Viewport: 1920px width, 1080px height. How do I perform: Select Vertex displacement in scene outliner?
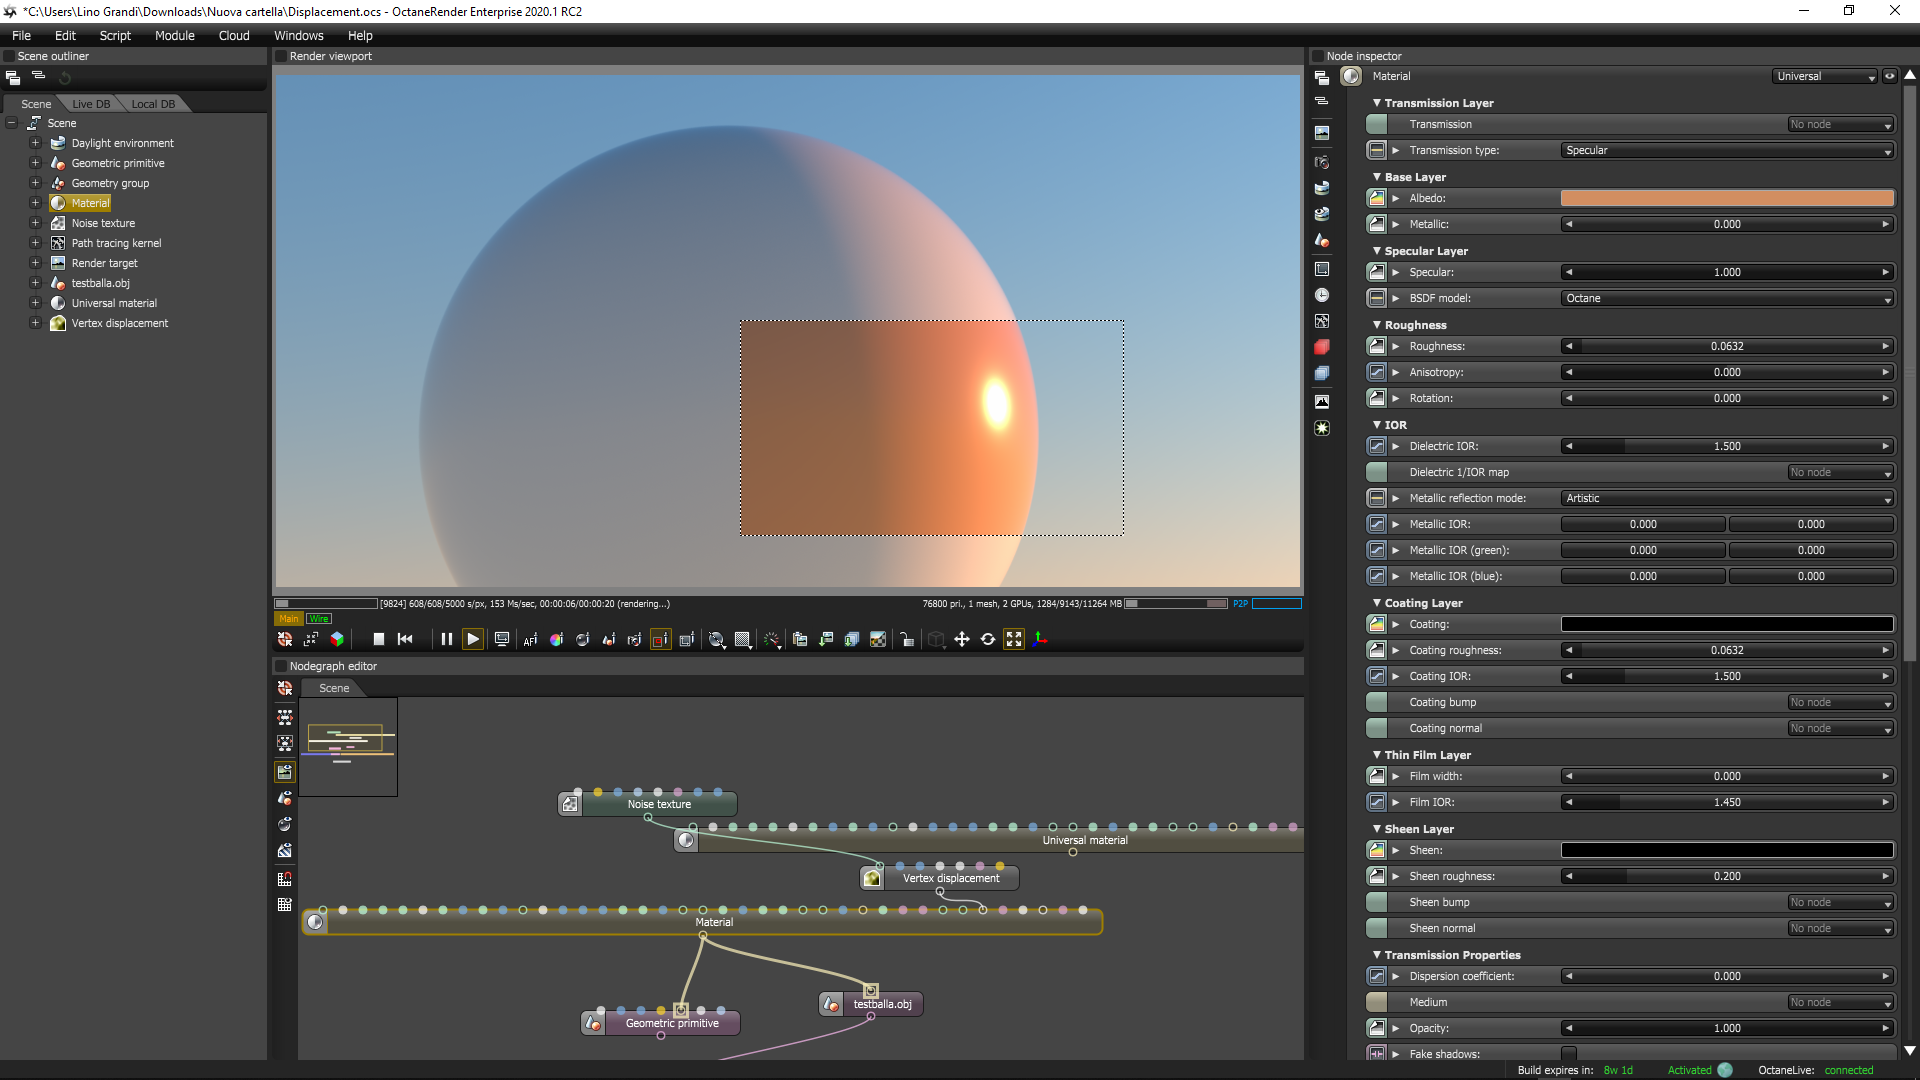(119, 323)
